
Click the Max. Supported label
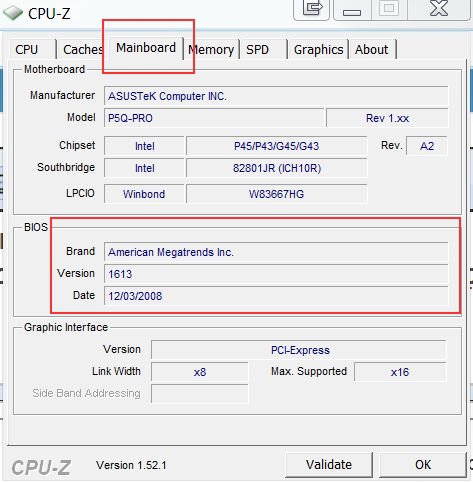309,371
